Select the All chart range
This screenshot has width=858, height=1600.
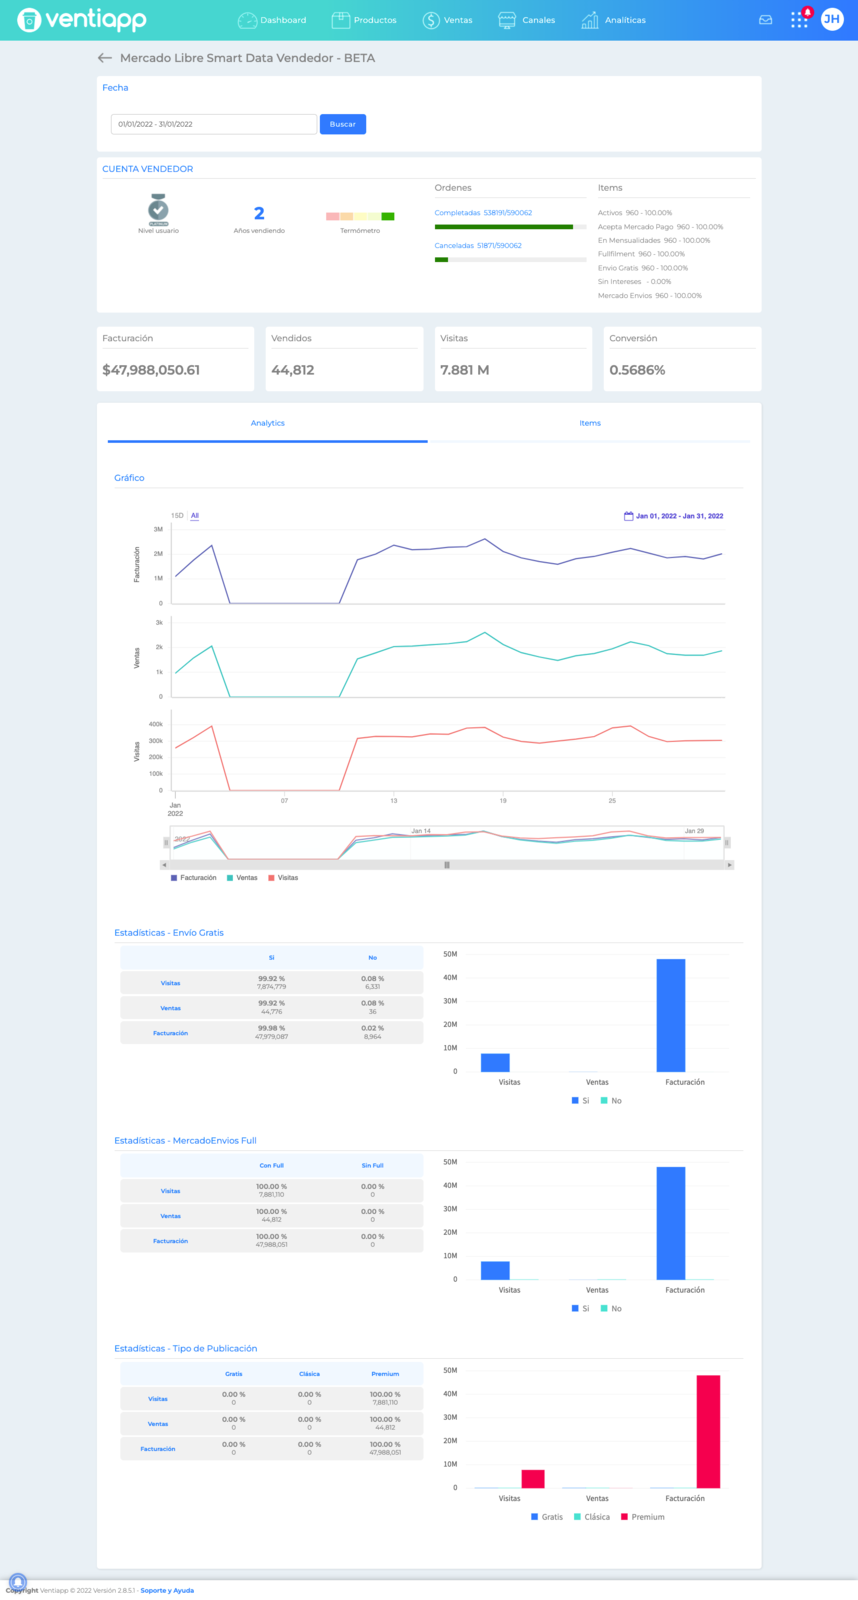(x=195, y=516)
